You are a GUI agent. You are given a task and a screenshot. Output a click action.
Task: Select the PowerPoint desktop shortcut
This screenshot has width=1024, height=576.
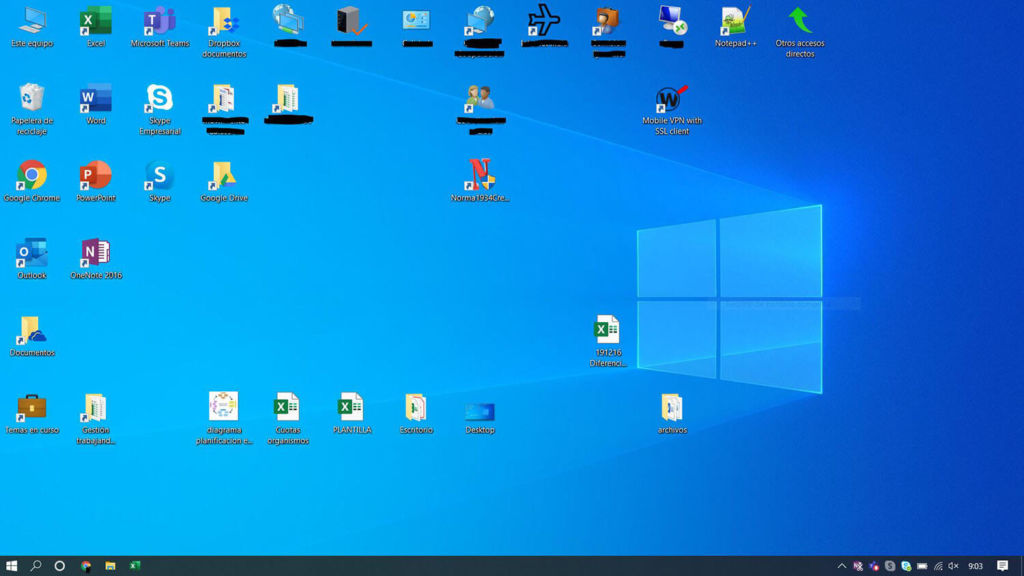(95, 177)
